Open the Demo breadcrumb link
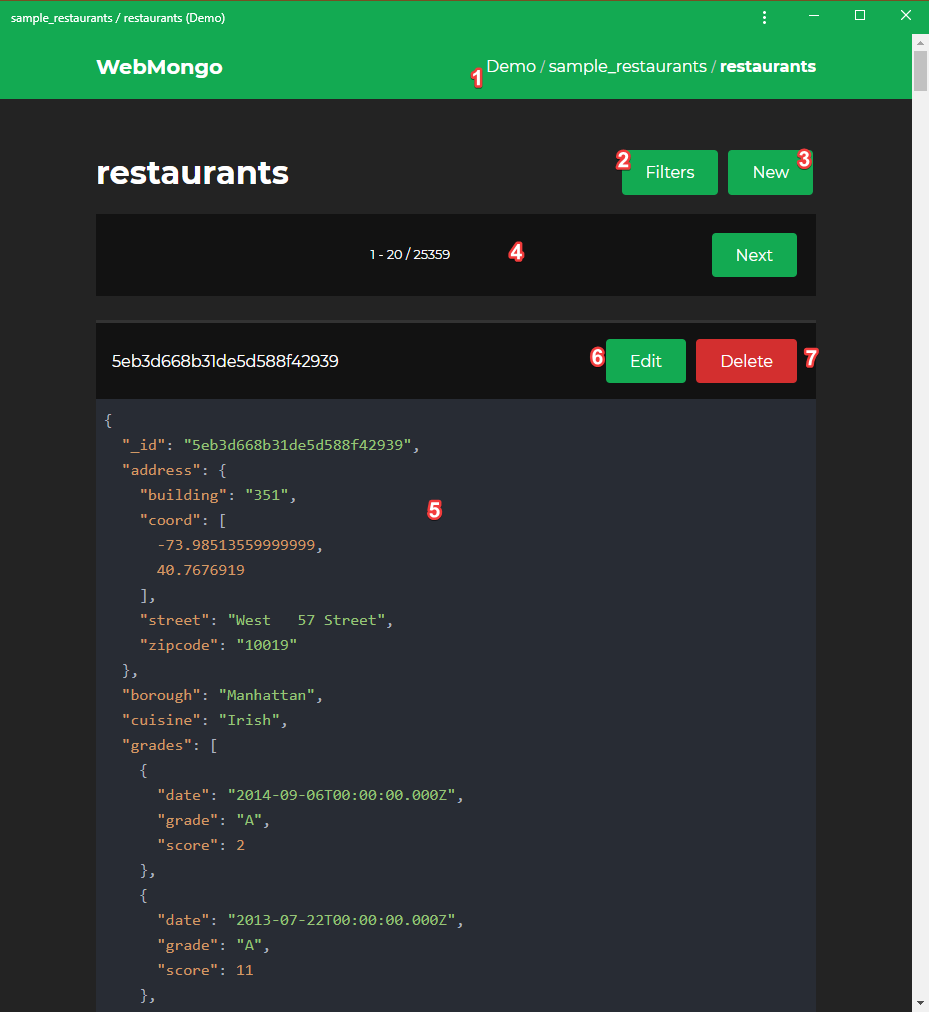The width and height of the screenshot is (929, 1012). [x=511, y=67]
